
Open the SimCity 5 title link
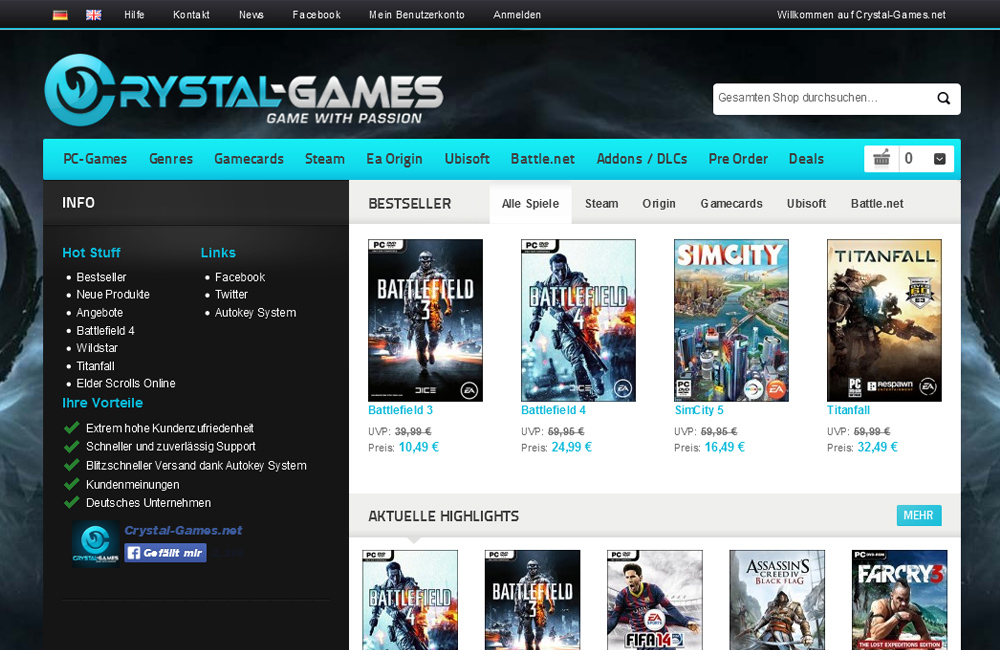click(x=699, y=410)
